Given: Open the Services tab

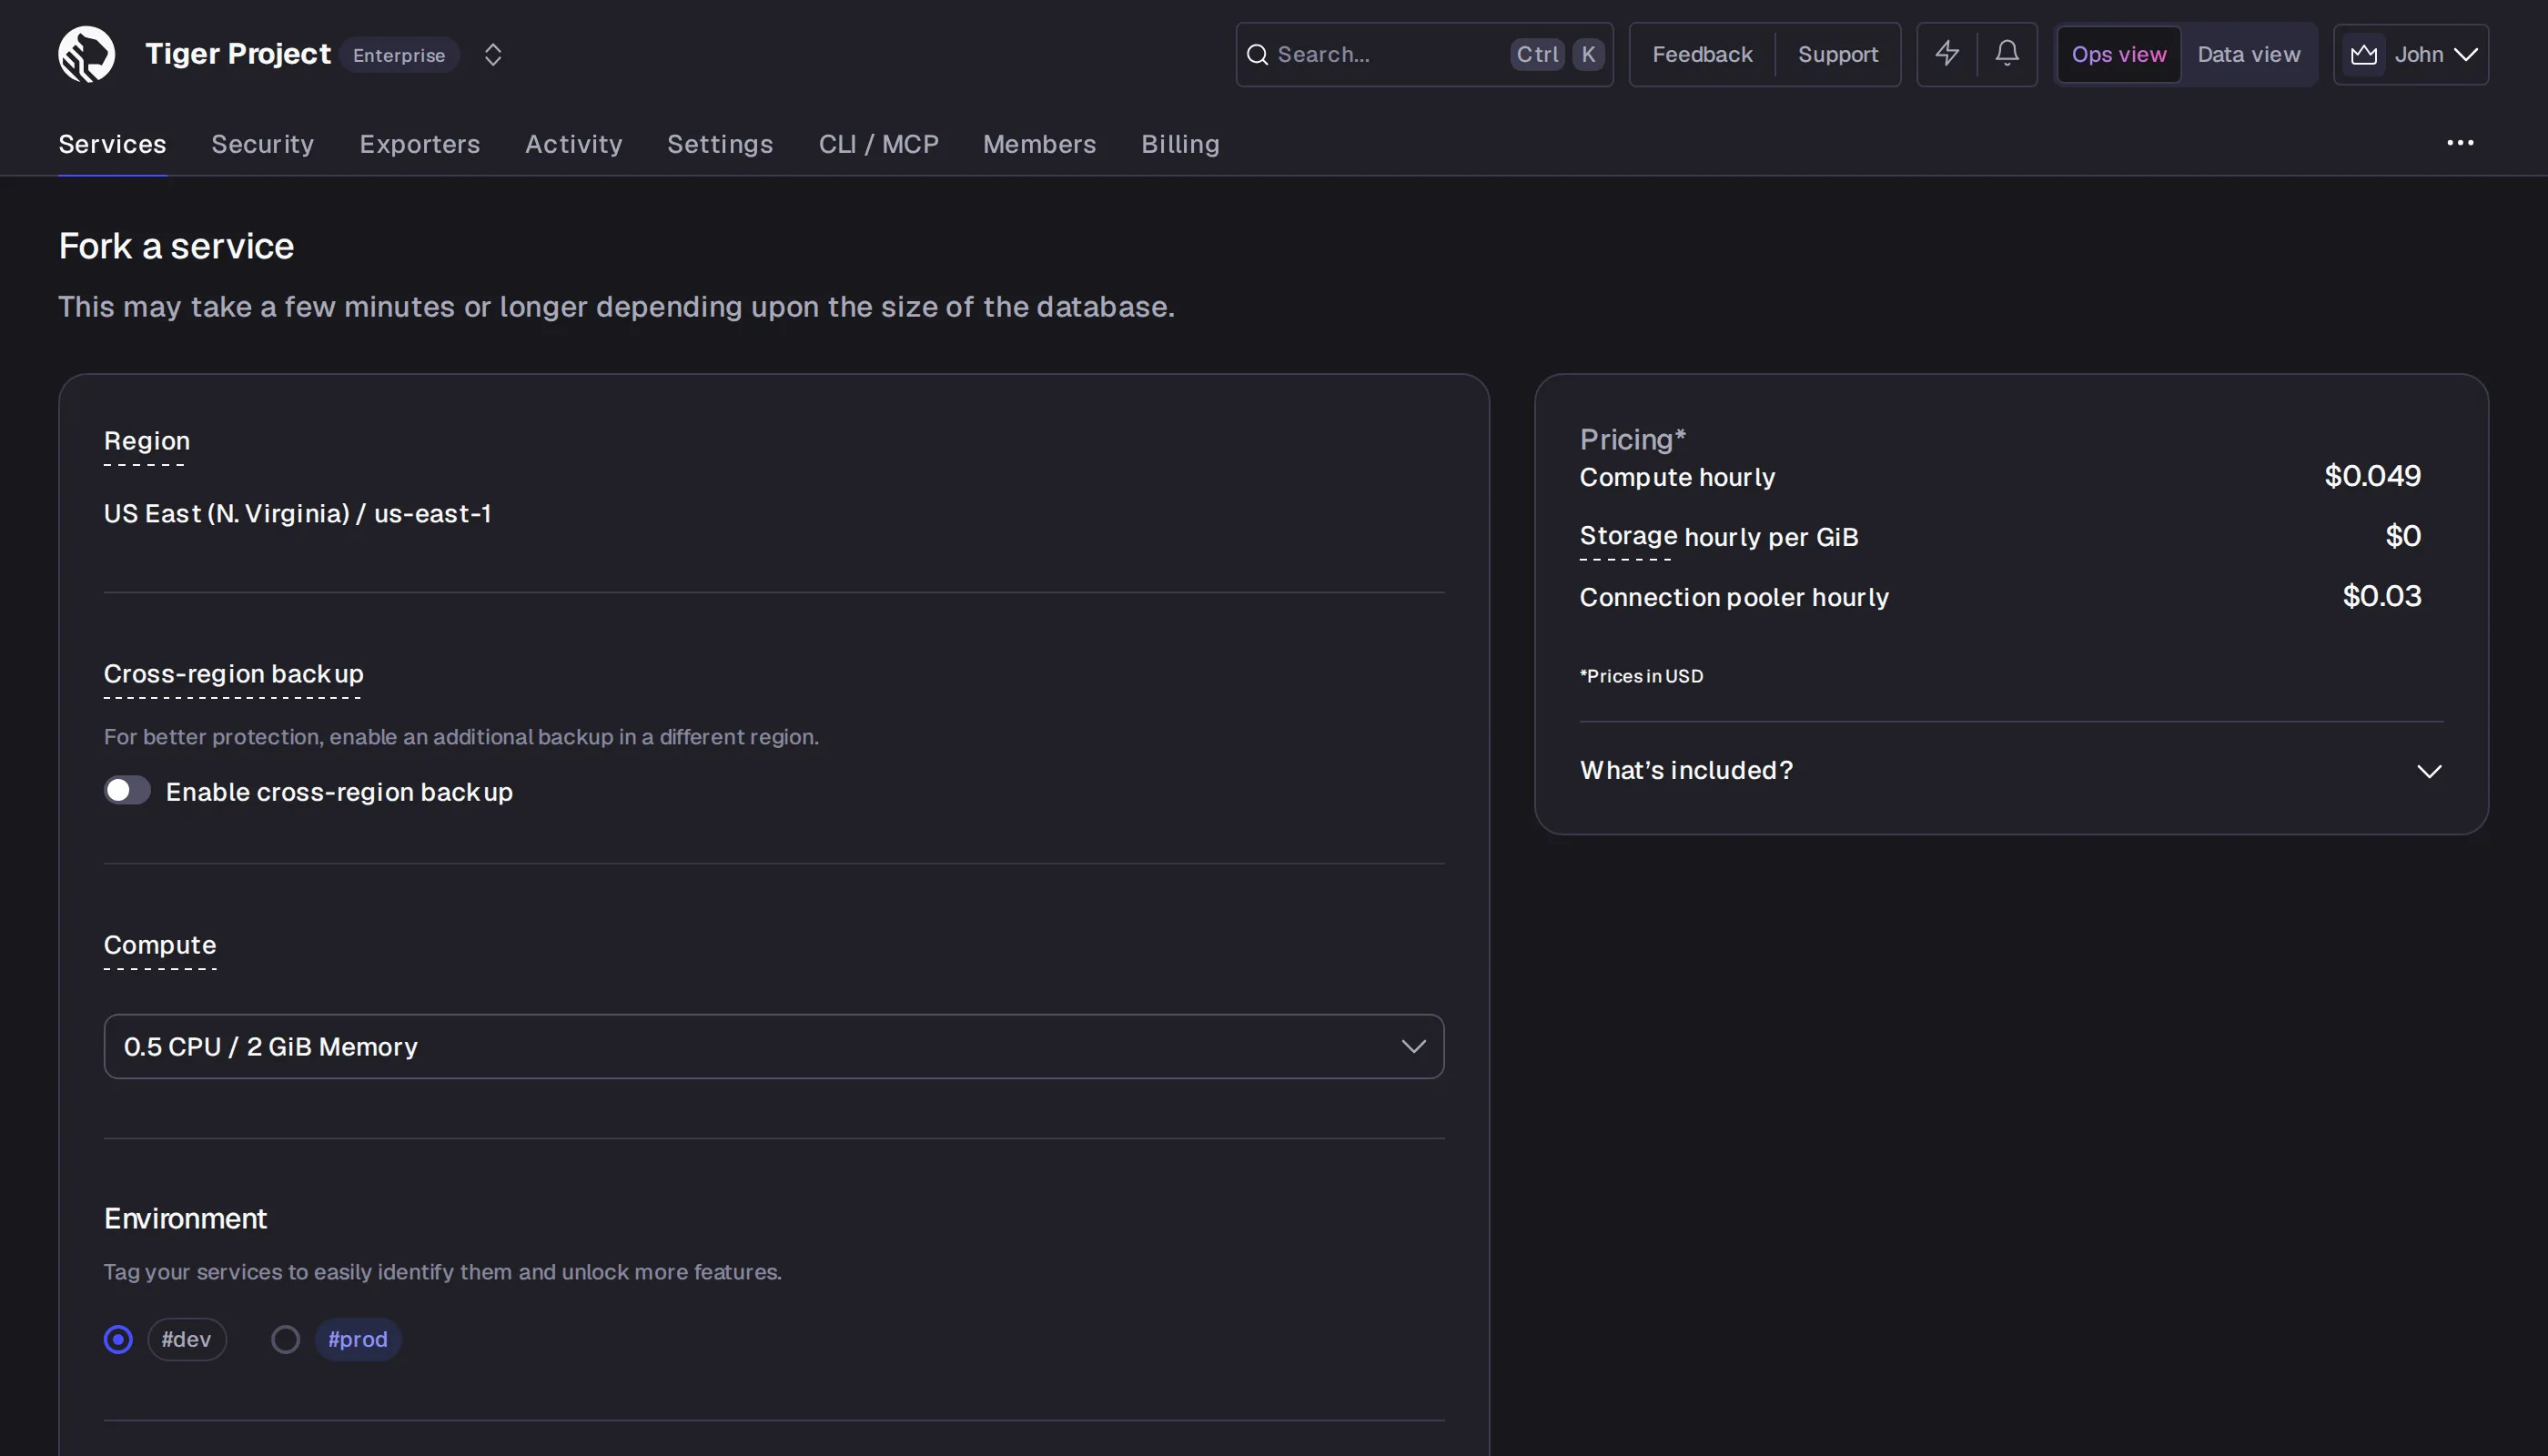Looking at the screenshot, I should (112, 144).
